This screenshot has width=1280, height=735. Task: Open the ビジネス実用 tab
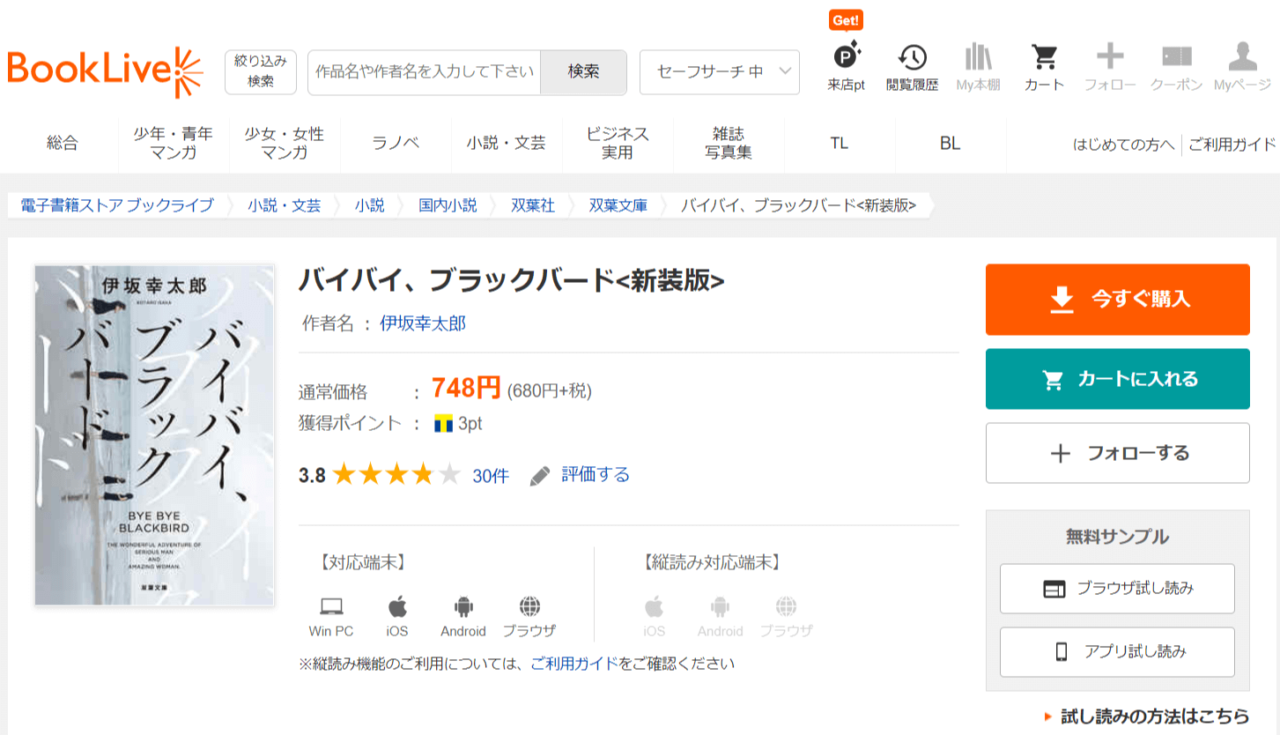pyautogui.click(x=617, y=143)
